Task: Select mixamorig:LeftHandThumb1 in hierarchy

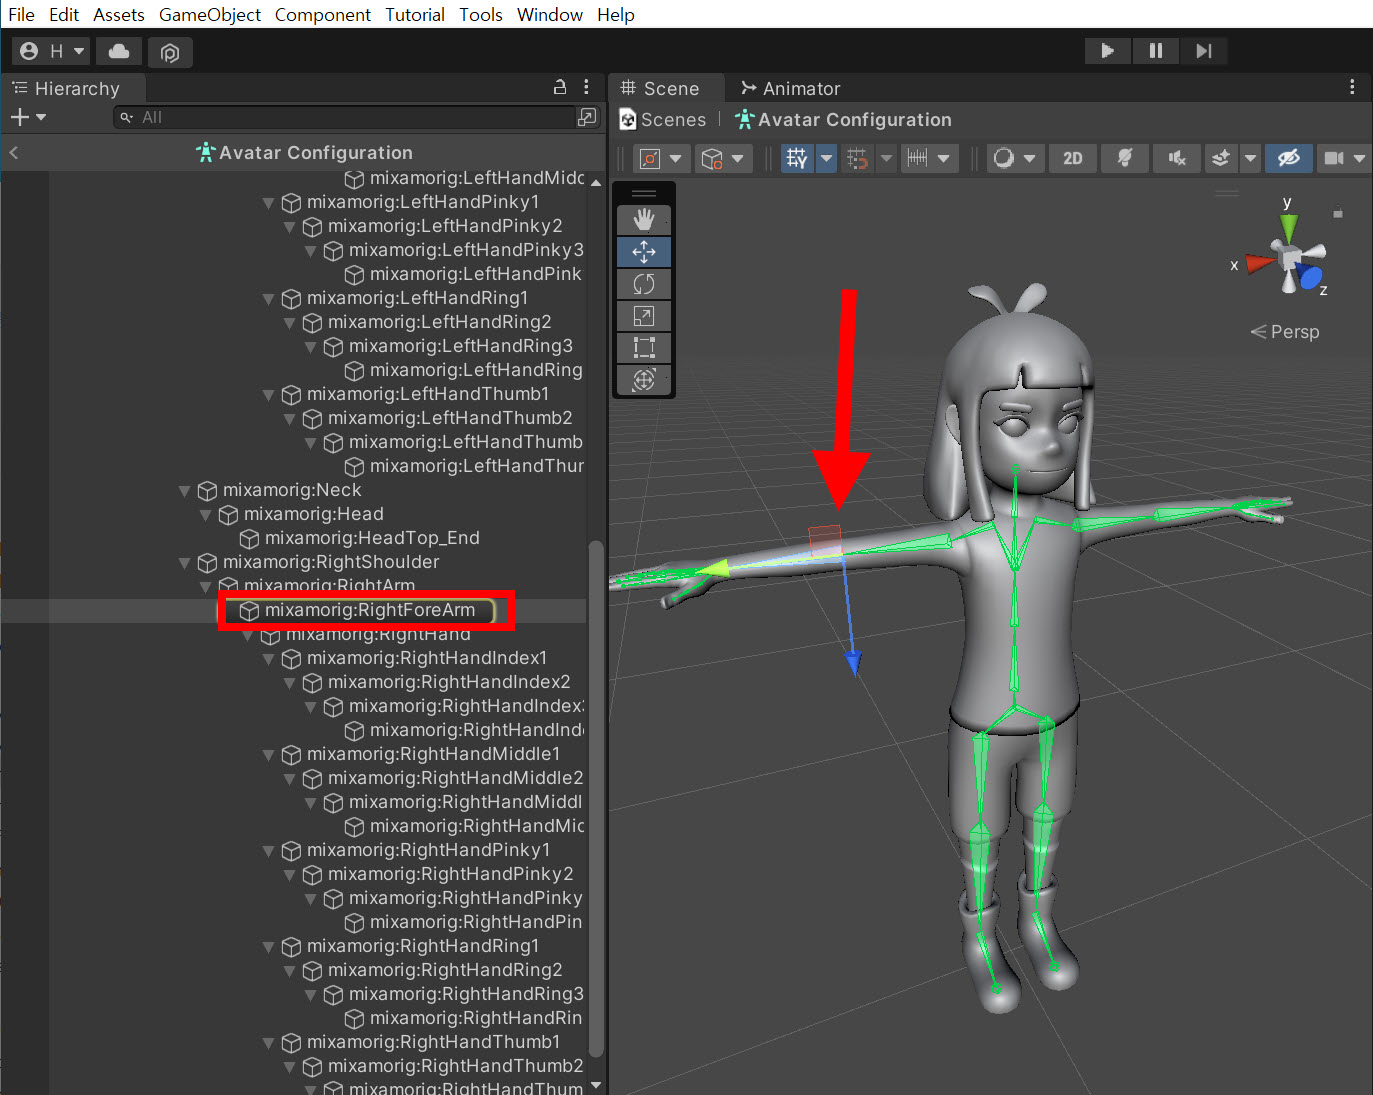Action: (x=428, y=394)
